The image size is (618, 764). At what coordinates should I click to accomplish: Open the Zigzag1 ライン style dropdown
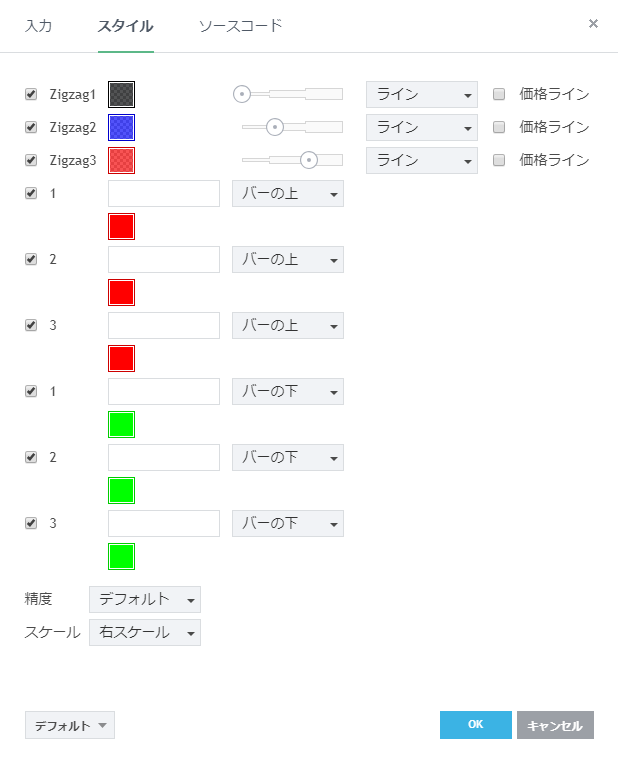coord(421,95)
